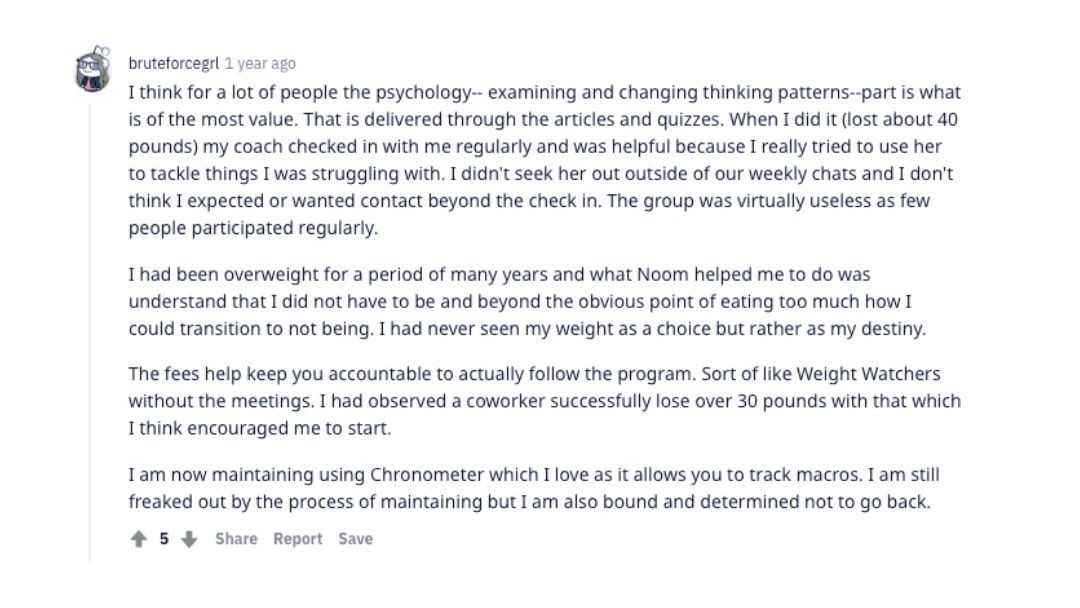Screen dimensions: 1080x608
Task: Upvote the comment by bruteforcegrl
Action: click(x=138, y=539)
